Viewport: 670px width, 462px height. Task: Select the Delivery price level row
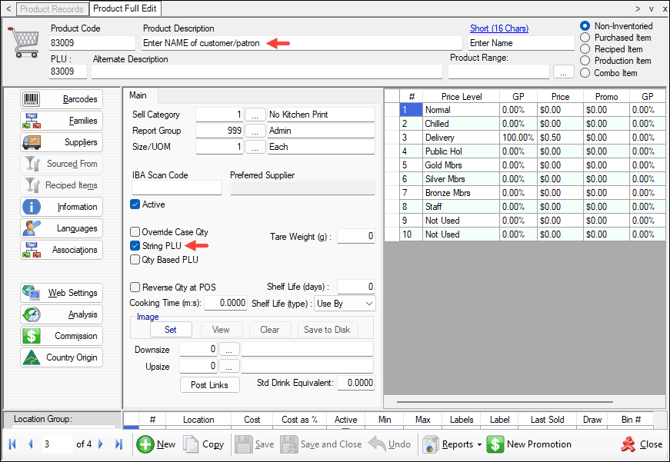(525, 138)
